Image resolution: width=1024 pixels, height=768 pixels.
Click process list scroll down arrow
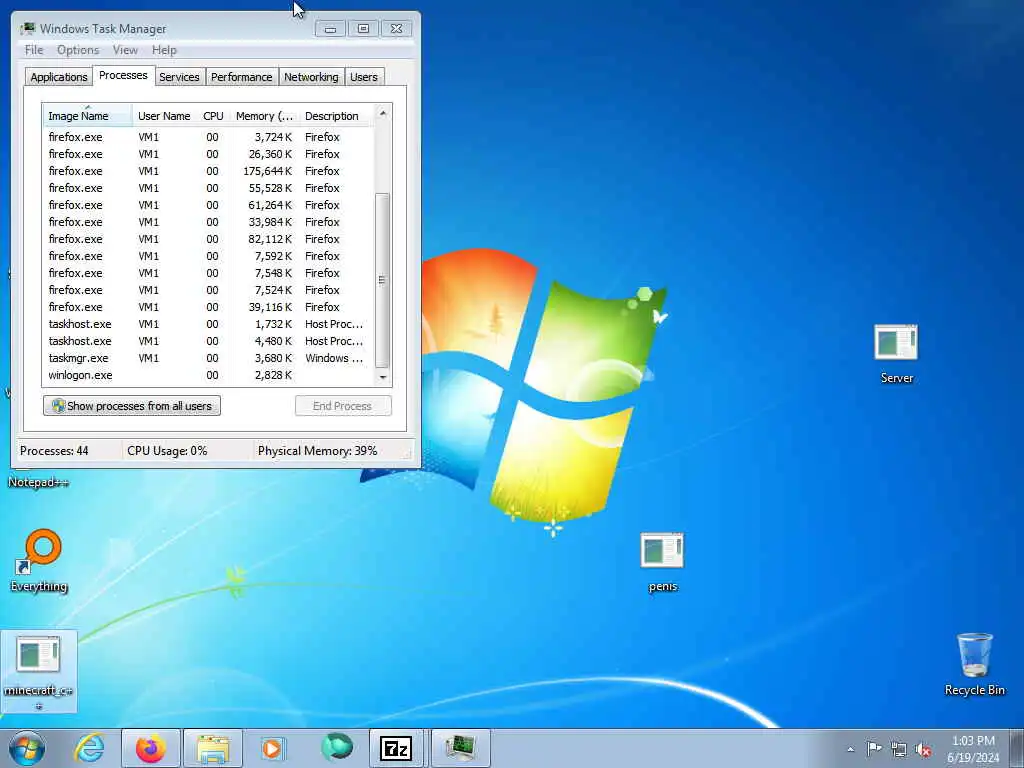click(x=383, y=377)
